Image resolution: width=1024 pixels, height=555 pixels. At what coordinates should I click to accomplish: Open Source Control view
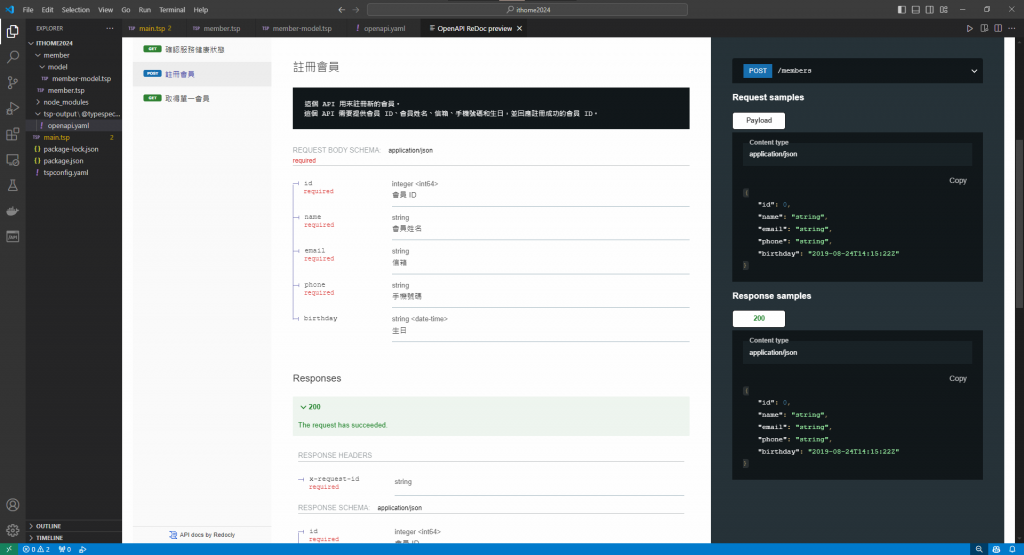point(12,82)
